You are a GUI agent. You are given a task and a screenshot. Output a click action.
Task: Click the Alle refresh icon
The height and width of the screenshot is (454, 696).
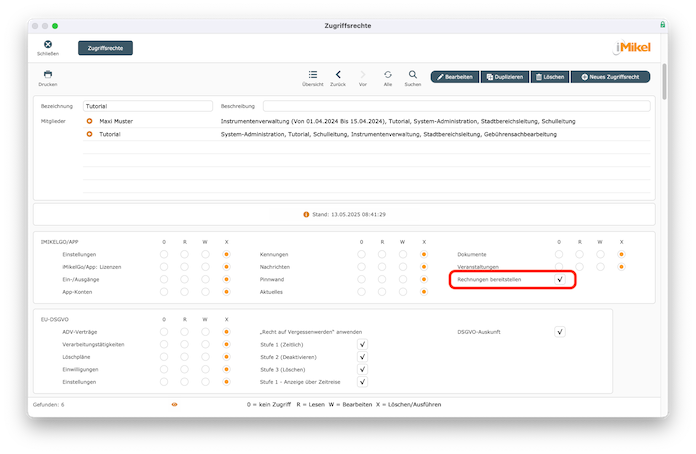click(x=388, y=75)
